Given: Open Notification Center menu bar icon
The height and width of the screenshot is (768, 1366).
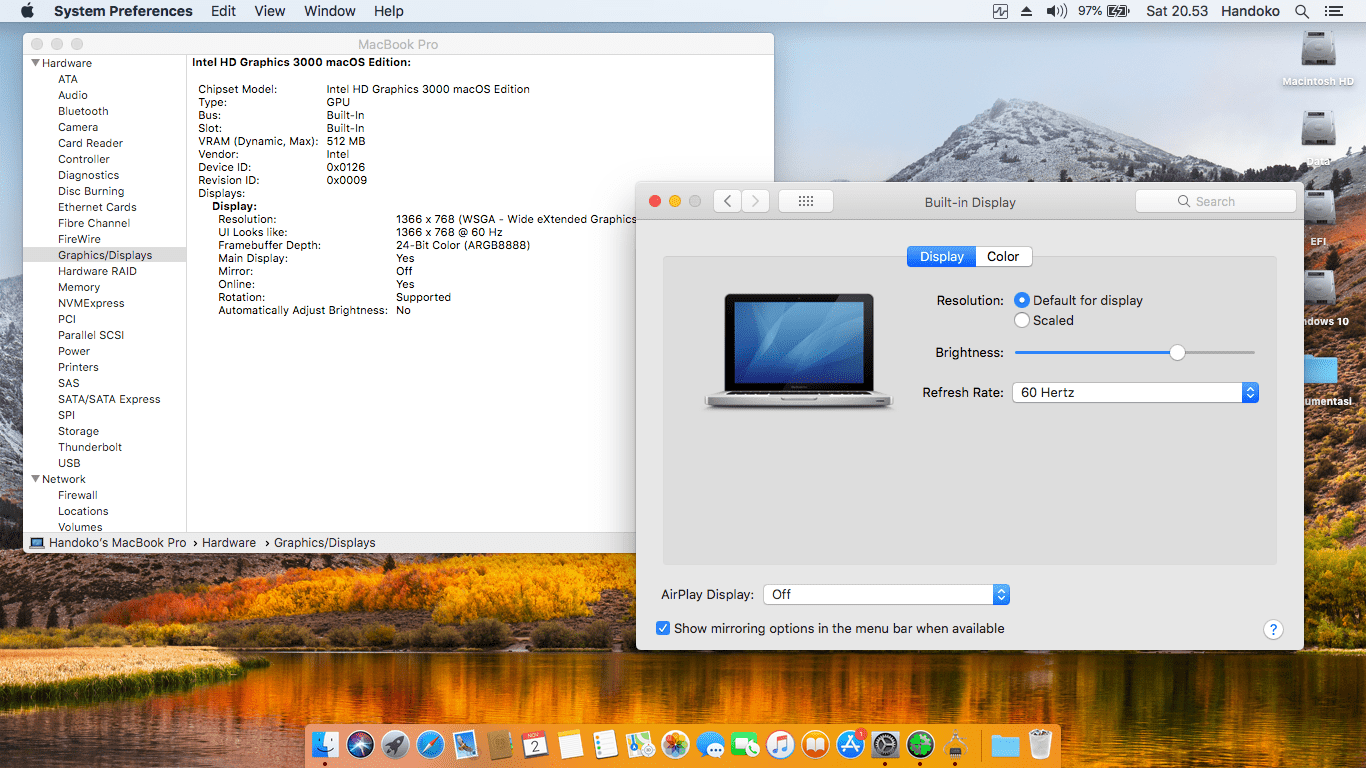Looking at the screenshot, I should [1334, 11].
